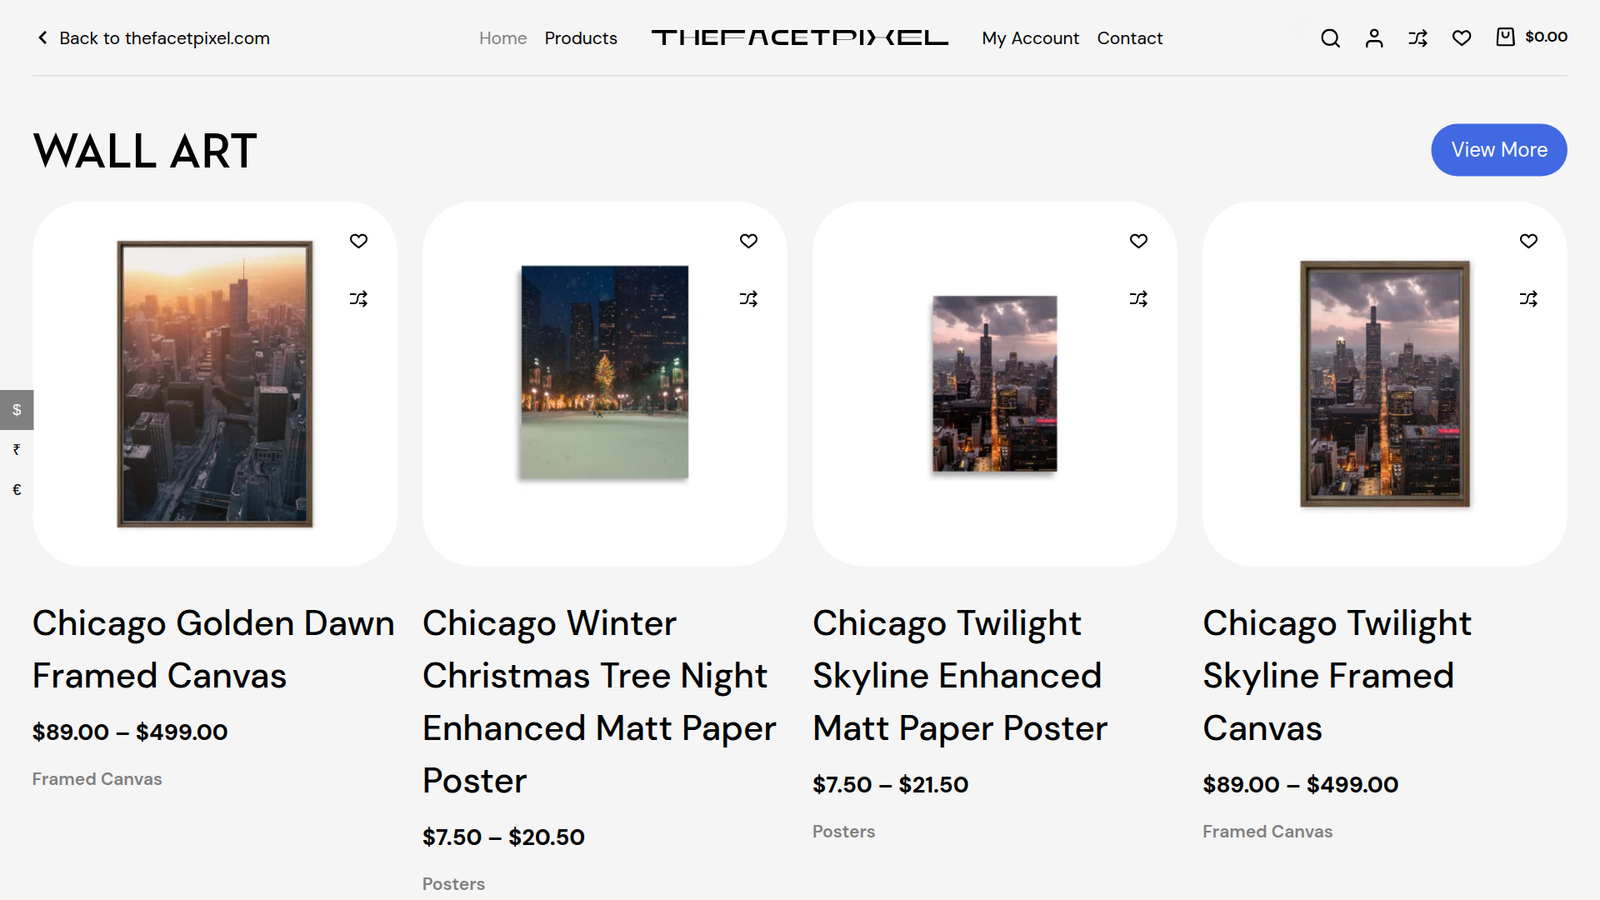The height and width of the screenshot is (900, 1600).
Task: Wishlist the Chicago Winter Christmas Tree poster
Action: coord(749,241)
